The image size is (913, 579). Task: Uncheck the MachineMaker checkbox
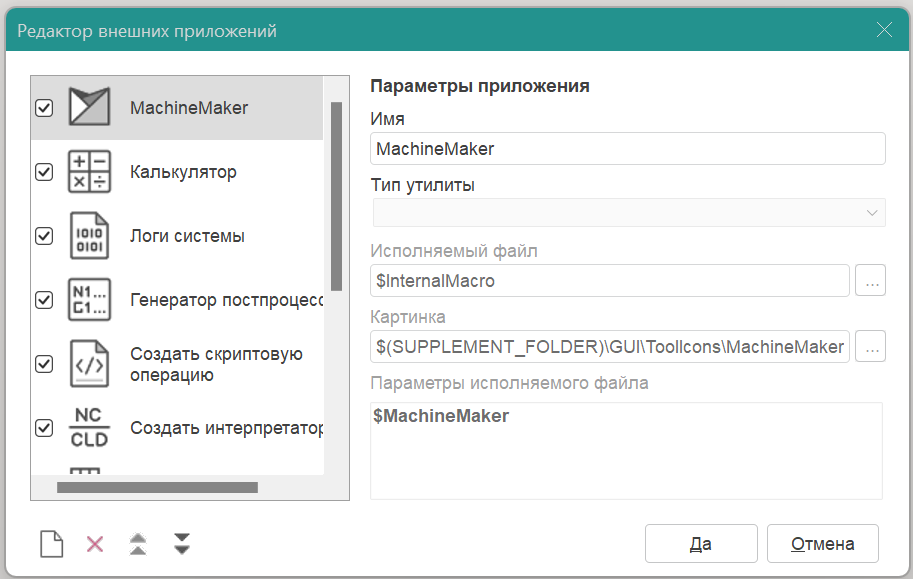coord(44,108)
